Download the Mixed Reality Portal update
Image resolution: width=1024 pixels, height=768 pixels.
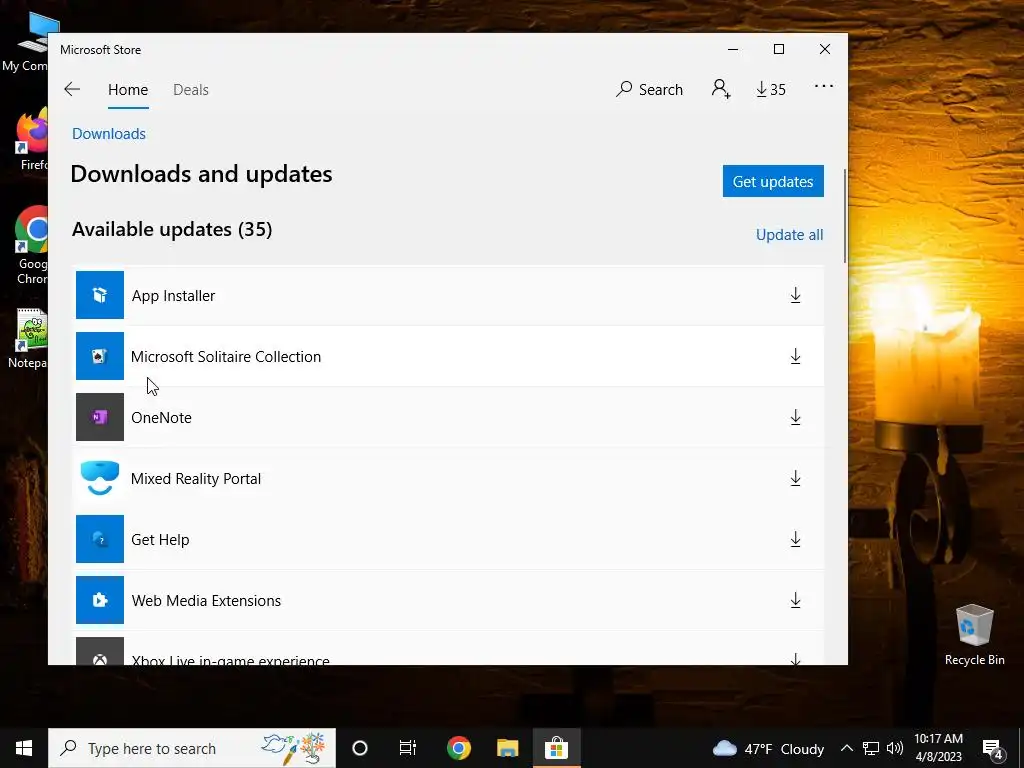click(795, 479)
